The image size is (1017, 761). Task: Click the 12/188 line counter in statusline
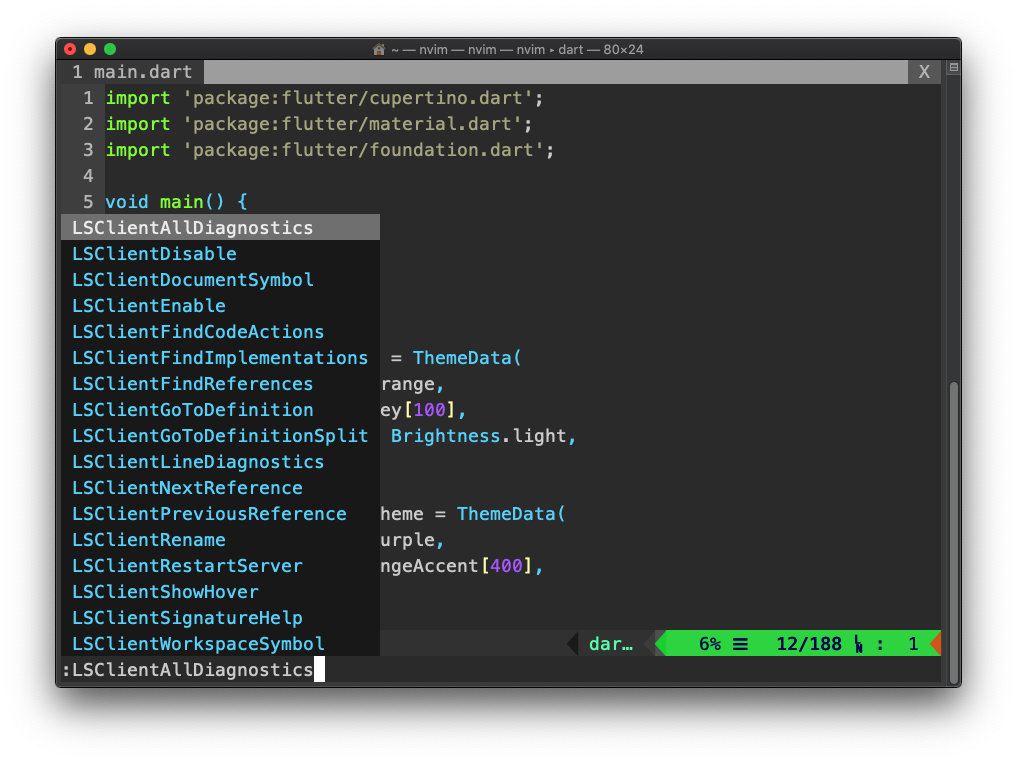[x=809, y=644]
